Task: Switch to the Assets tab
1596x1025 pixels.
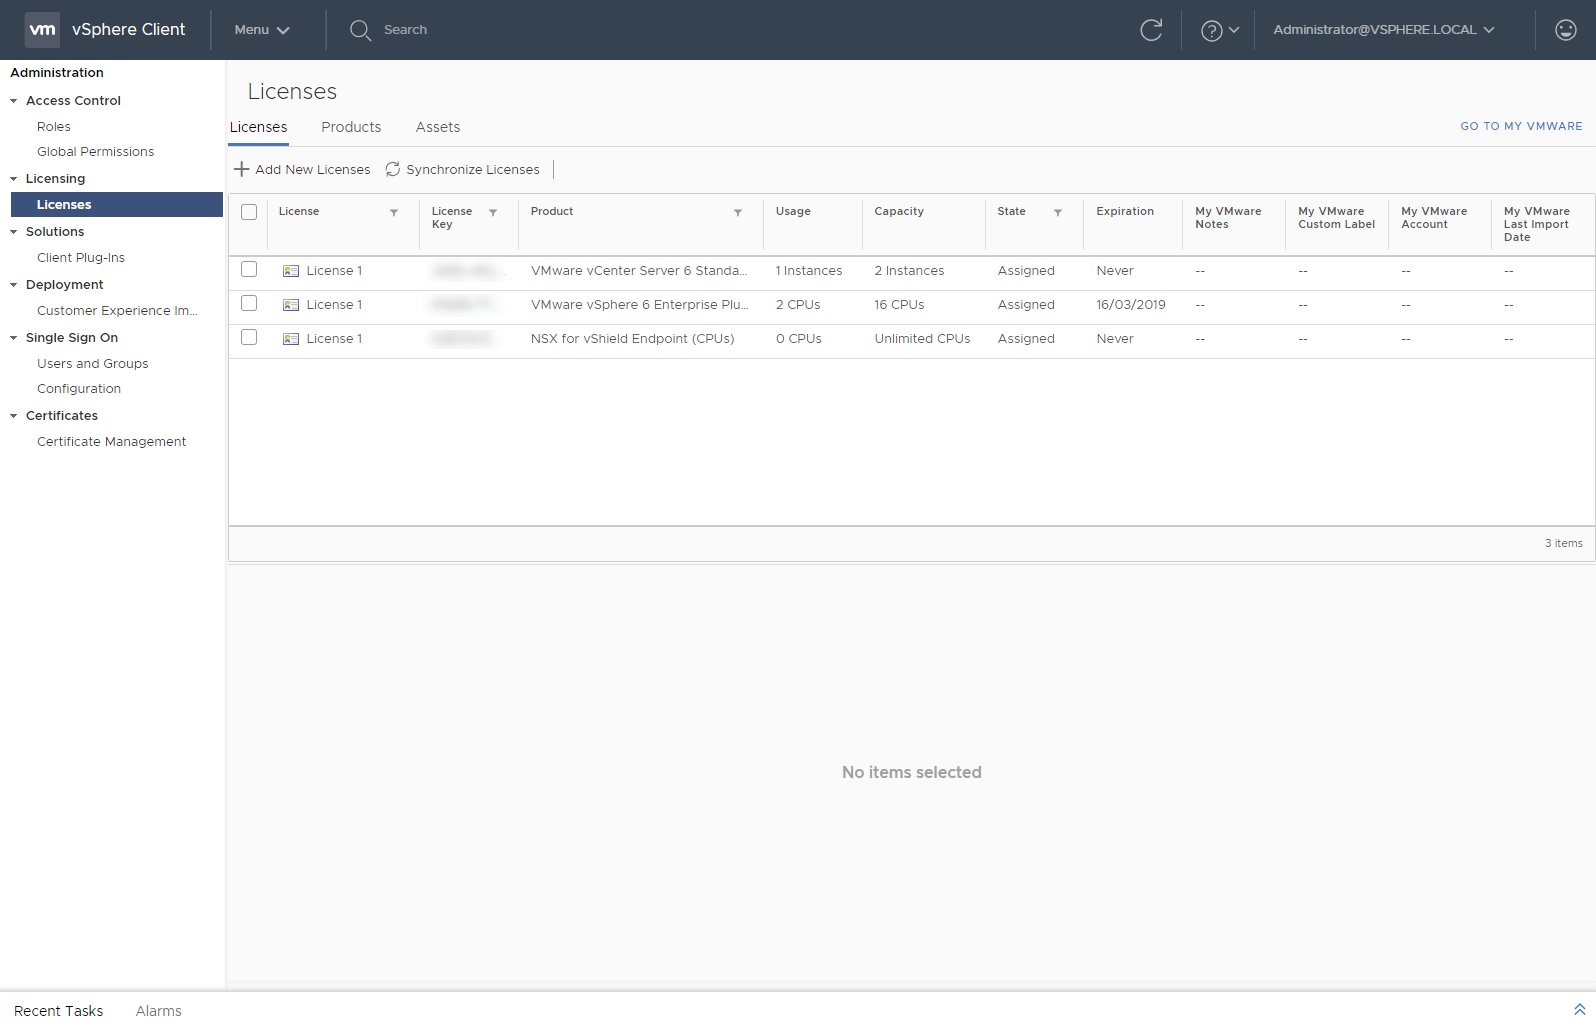Action: click(437, 127)
